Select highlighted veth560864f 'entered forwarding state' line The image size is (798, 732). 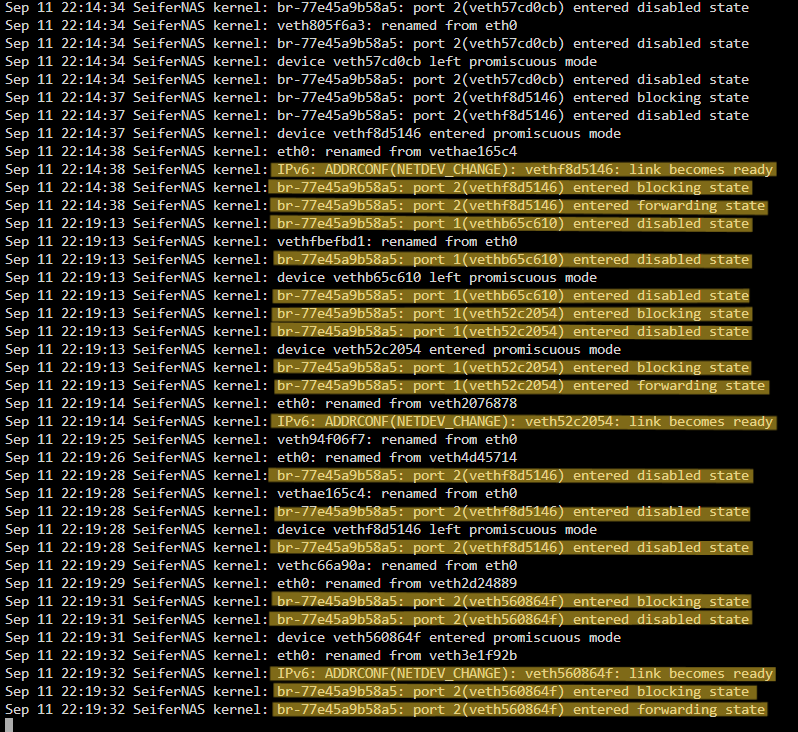520,710
